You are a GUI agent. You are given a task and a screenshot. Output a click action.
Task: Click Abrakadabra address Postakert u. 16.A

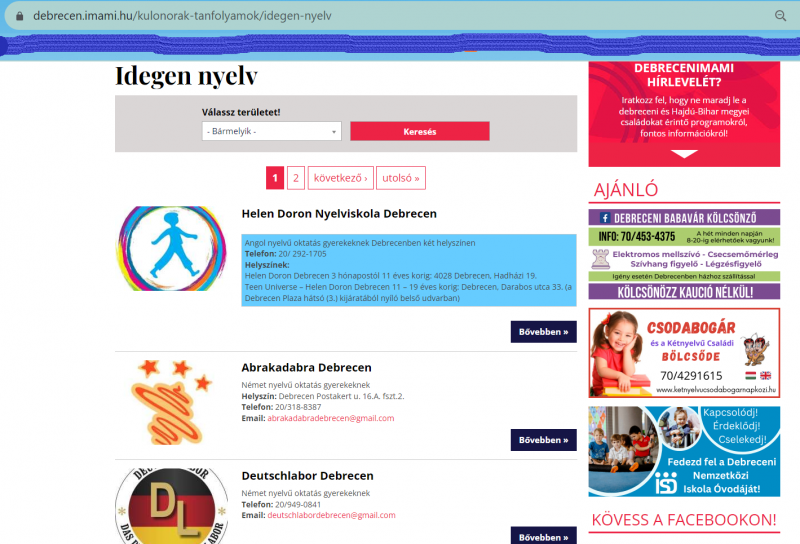point(341,396)
